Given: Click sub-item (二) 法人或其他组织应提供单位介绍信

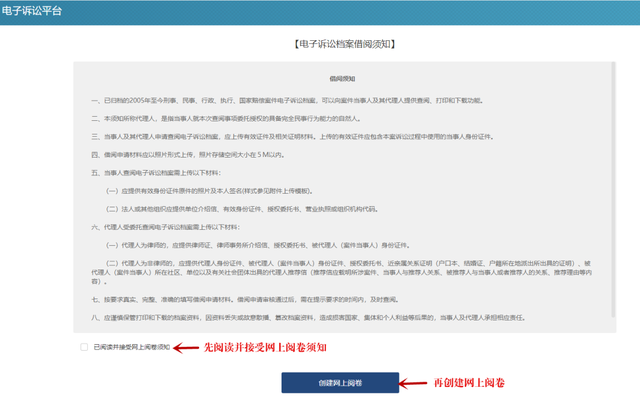Looking at the screenshot, I should click(242, 209).
